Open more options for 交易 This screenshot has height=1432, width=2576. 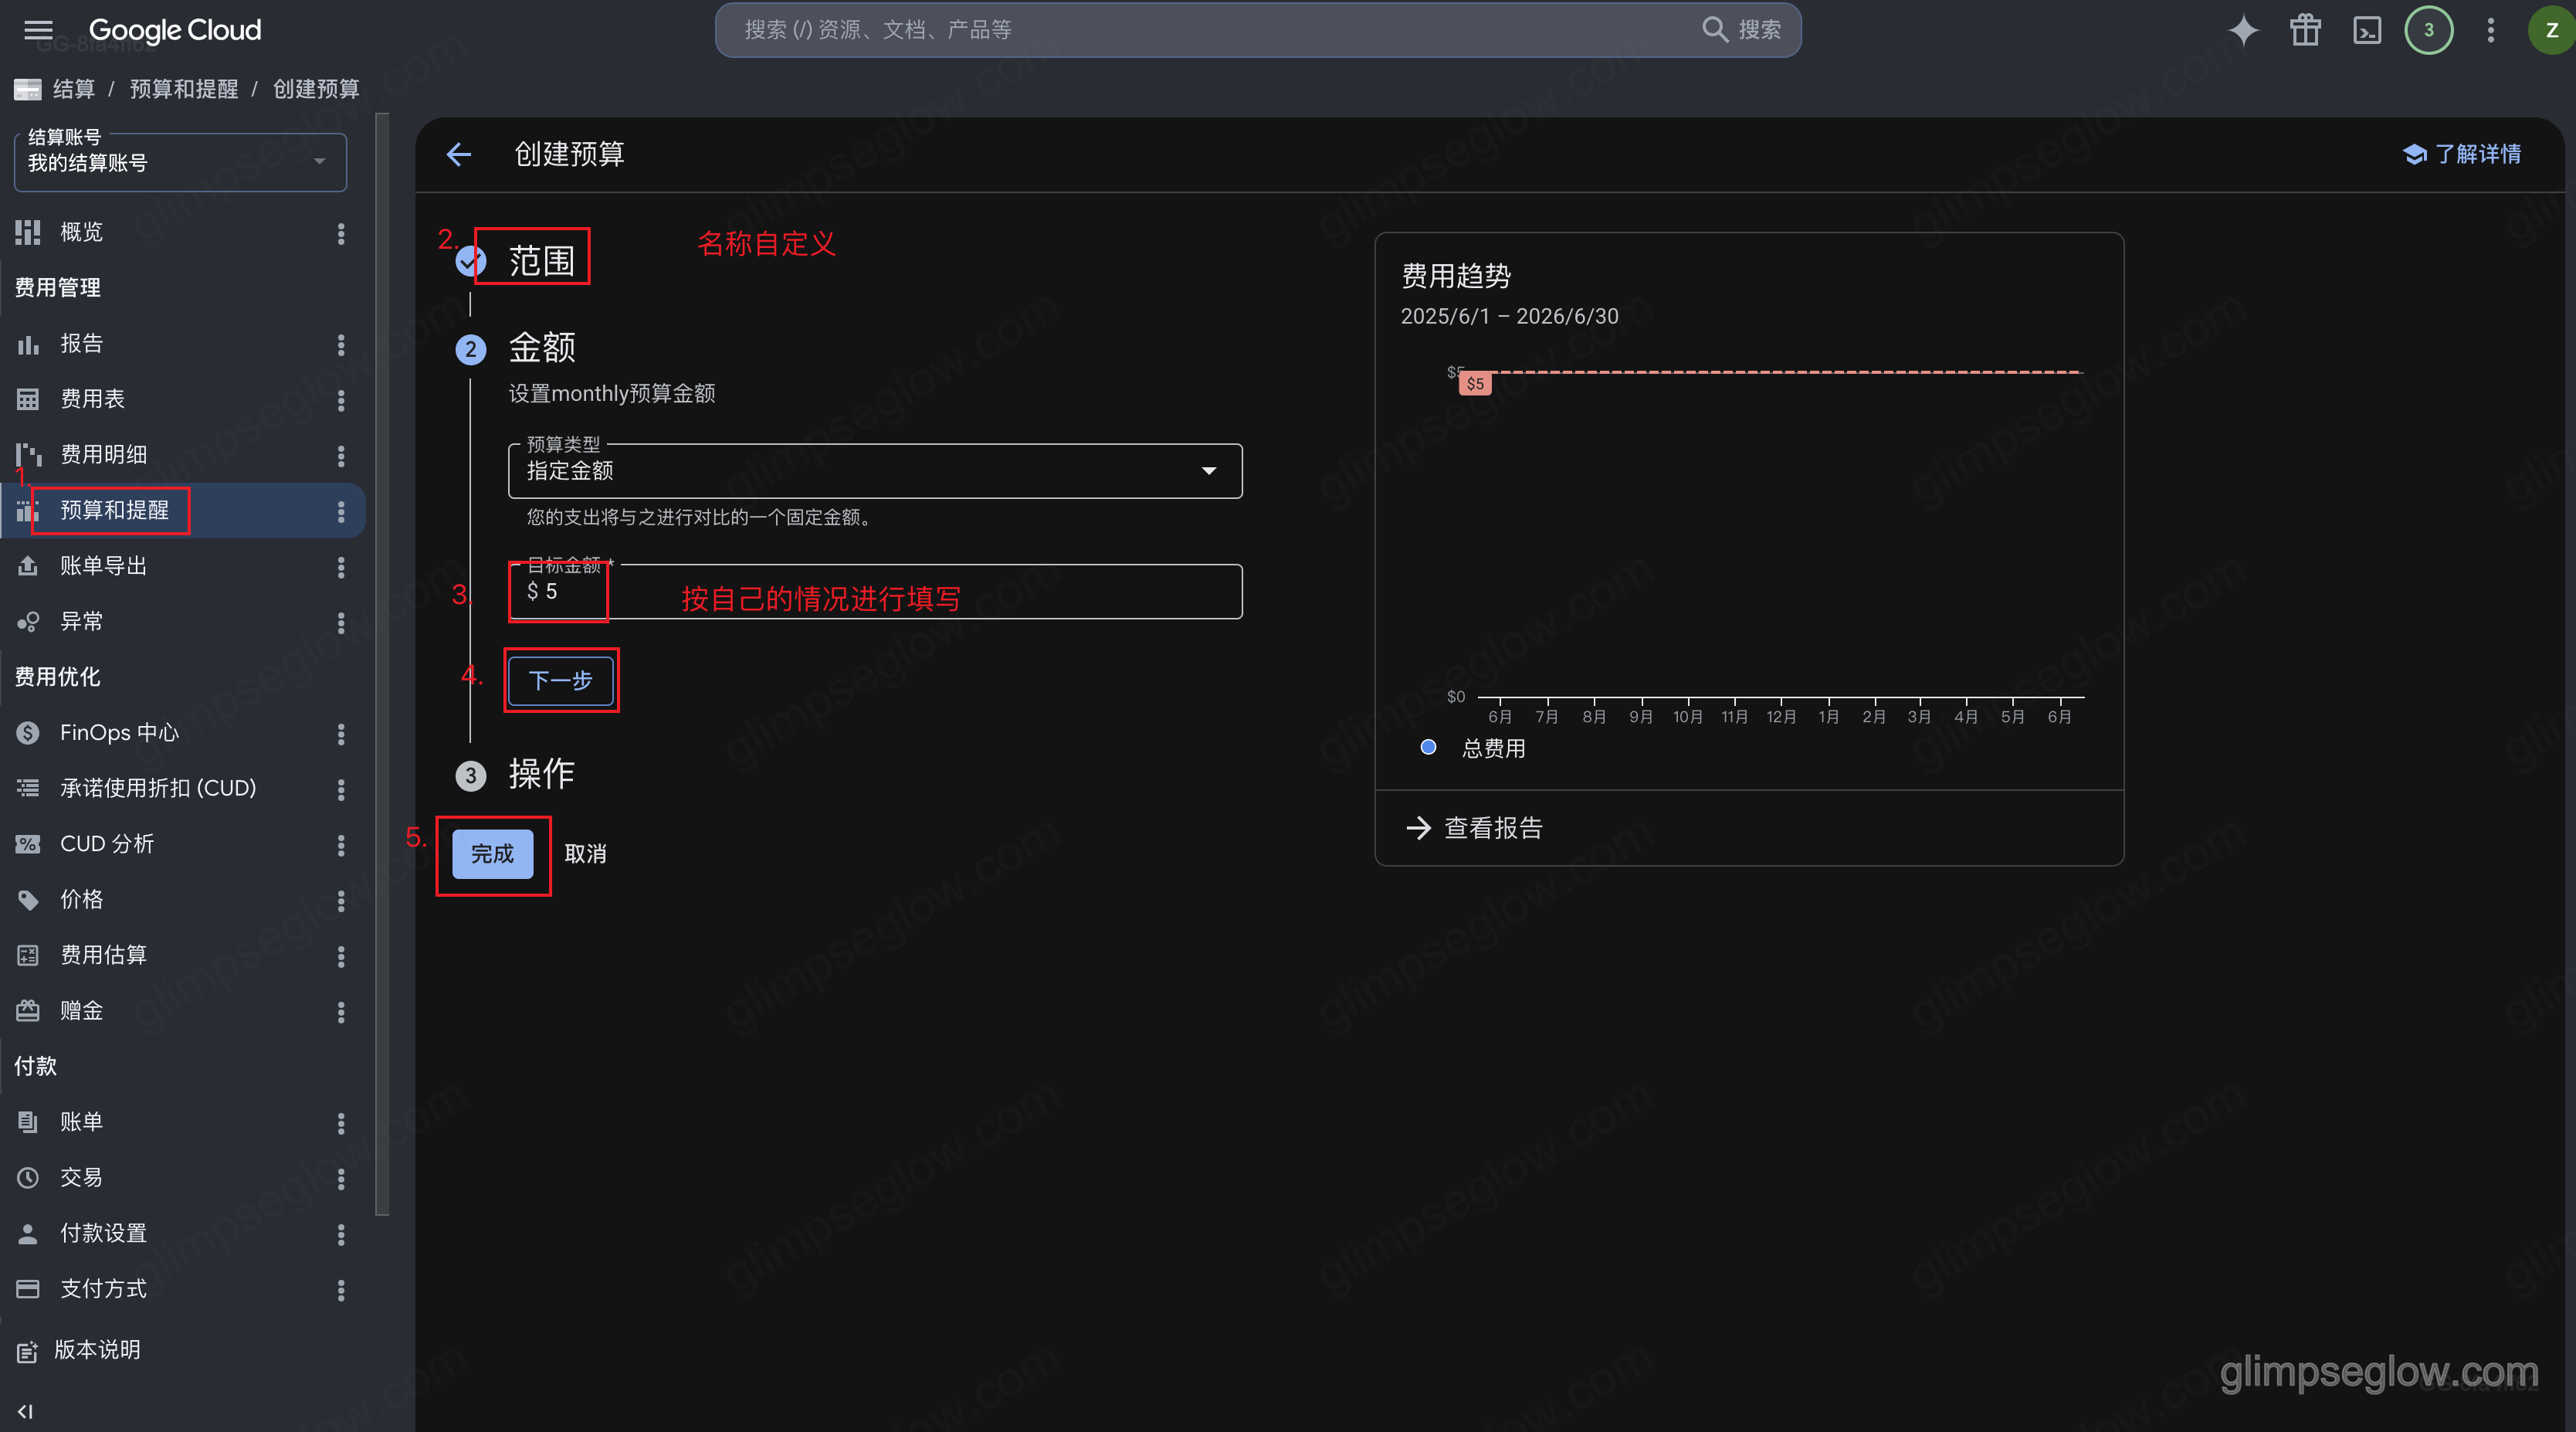point(341,1179)
